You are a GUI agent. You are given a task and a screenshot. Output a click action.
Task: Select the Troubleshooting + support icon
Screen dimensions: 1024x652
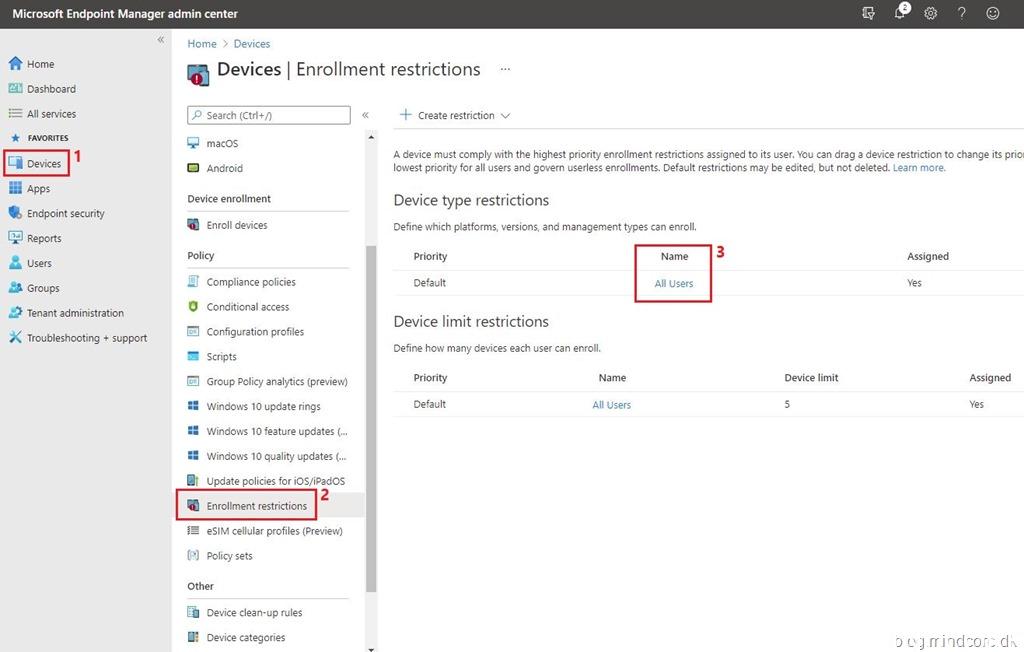tap(15, 338)
